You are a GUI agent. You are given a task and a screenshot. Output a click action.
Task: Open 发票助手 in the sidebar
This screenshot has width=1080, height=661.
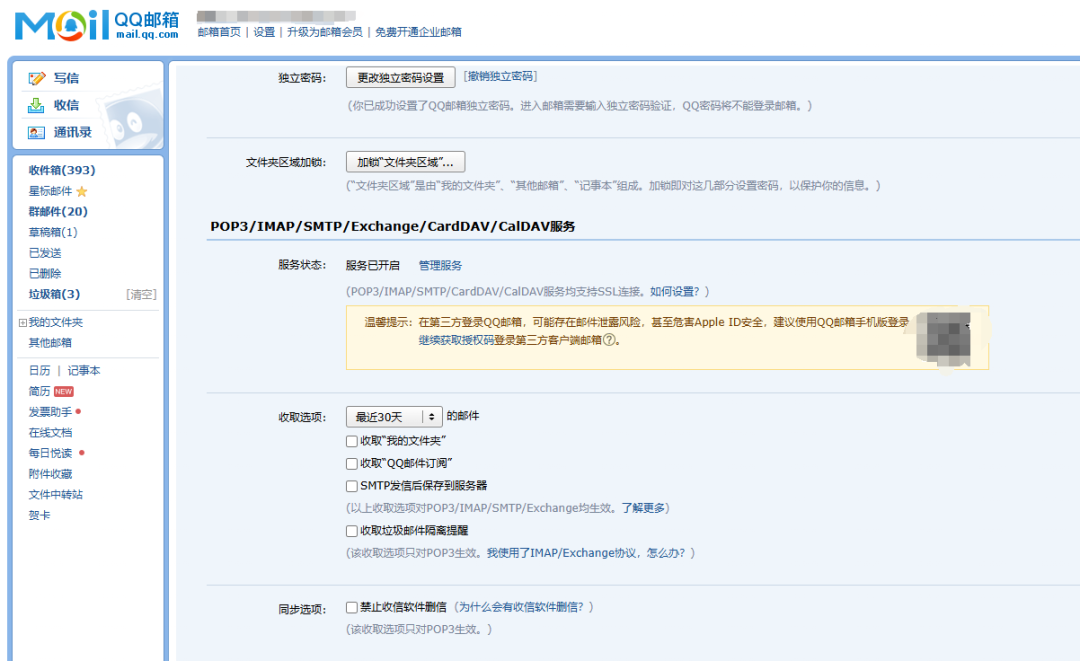click(50, 412)
